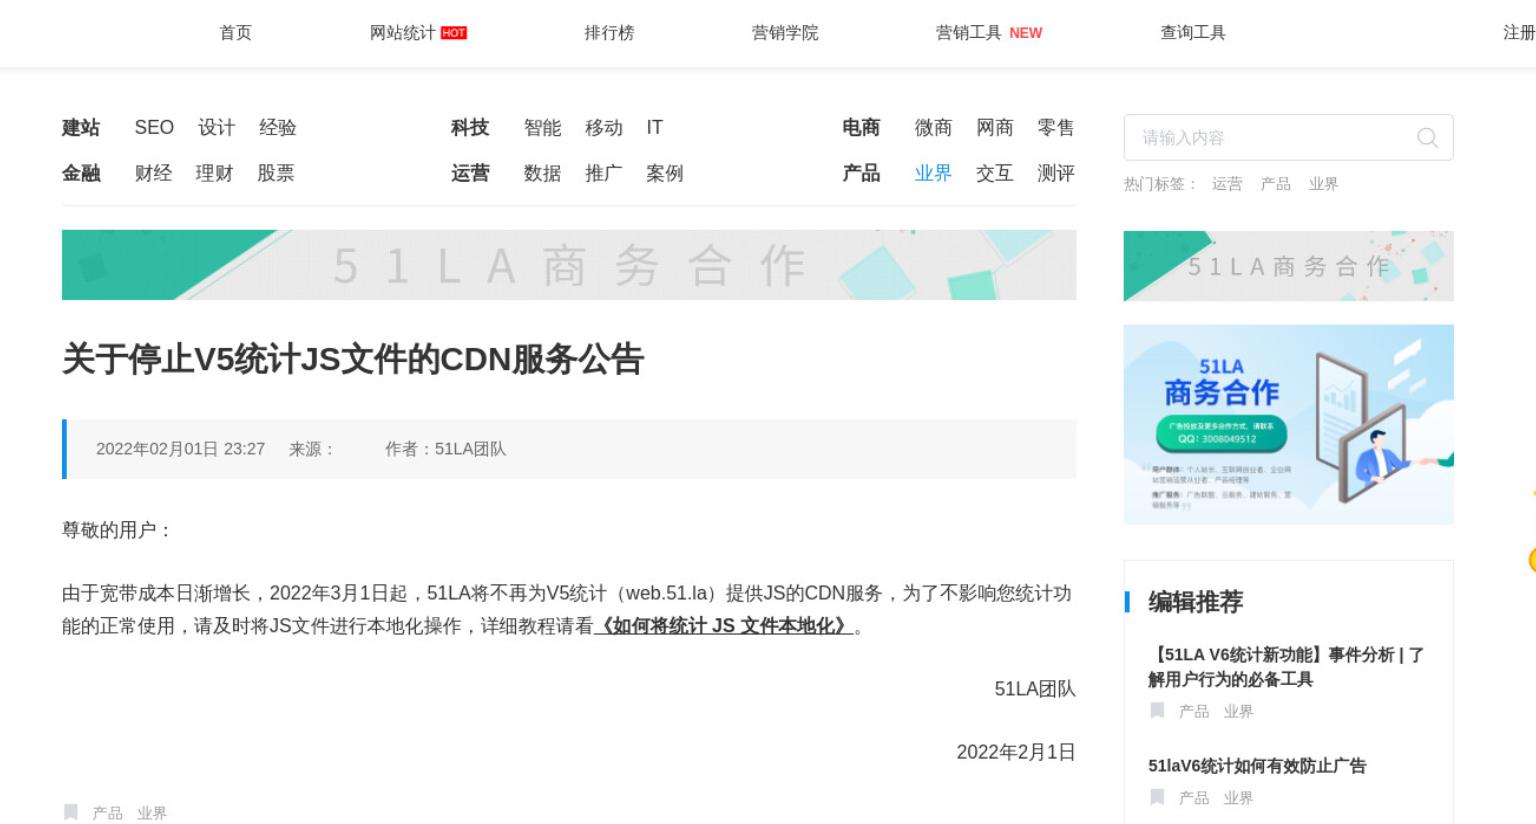
Task: Select 金融 category heading
Action: [x=81, y=173]
